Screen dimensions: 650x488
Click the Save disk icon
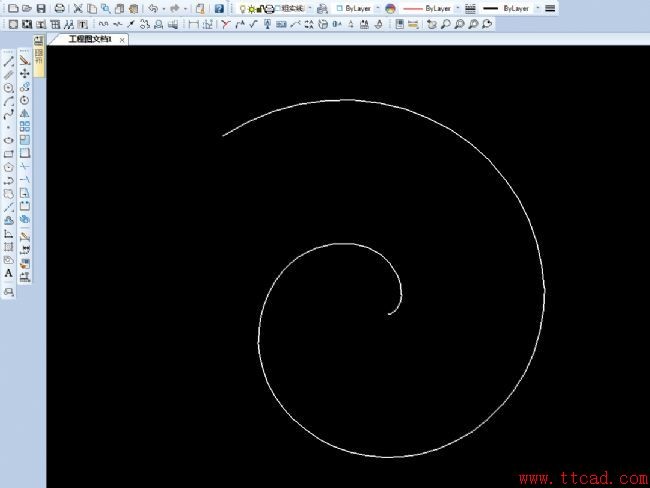click(x=41, y=8)
